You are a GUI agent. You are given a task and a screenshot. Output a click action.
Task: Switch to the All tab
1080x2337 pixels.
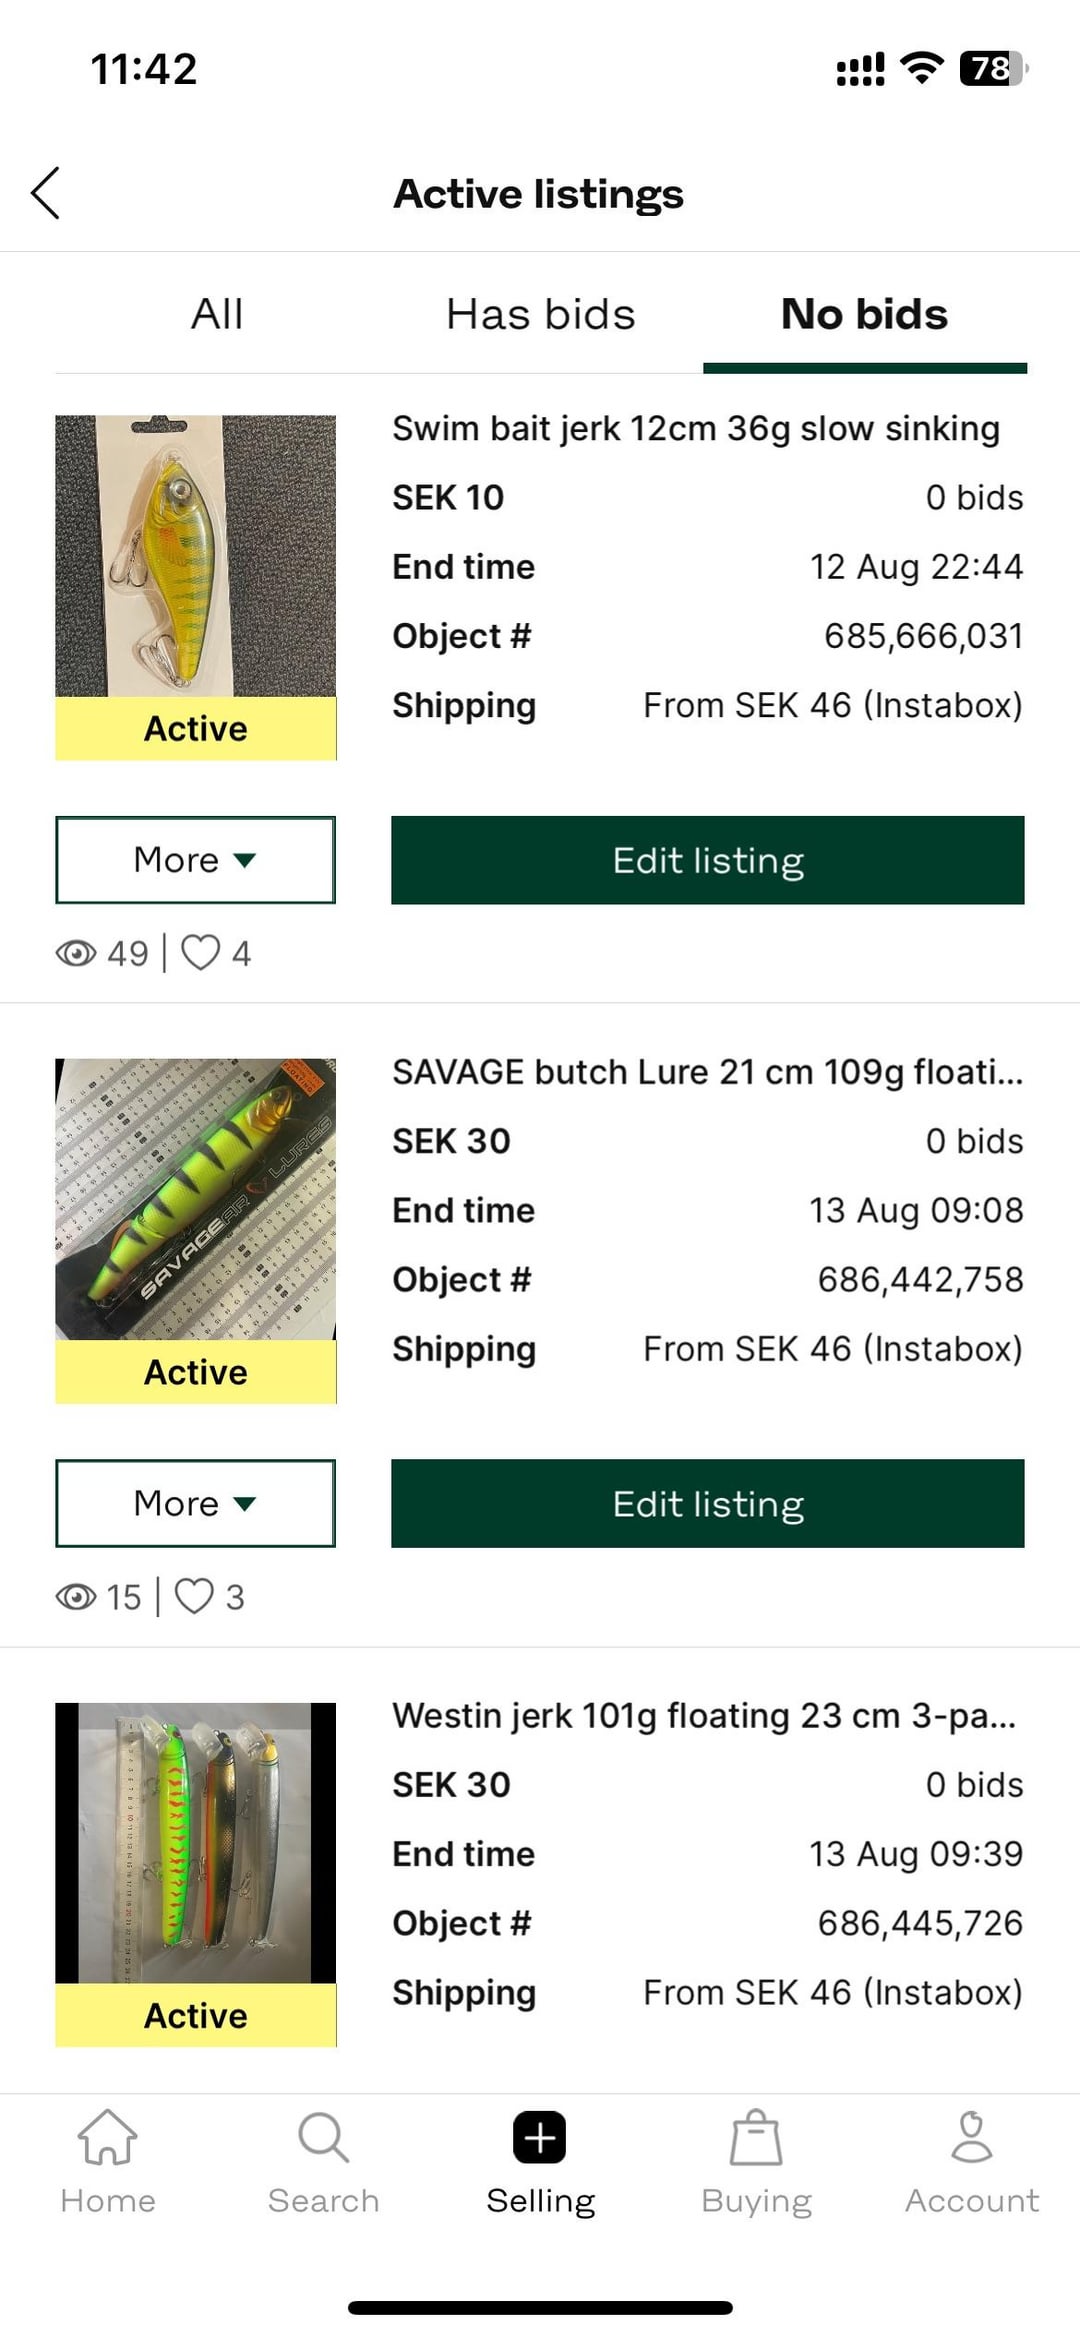[x=217, y=314]
